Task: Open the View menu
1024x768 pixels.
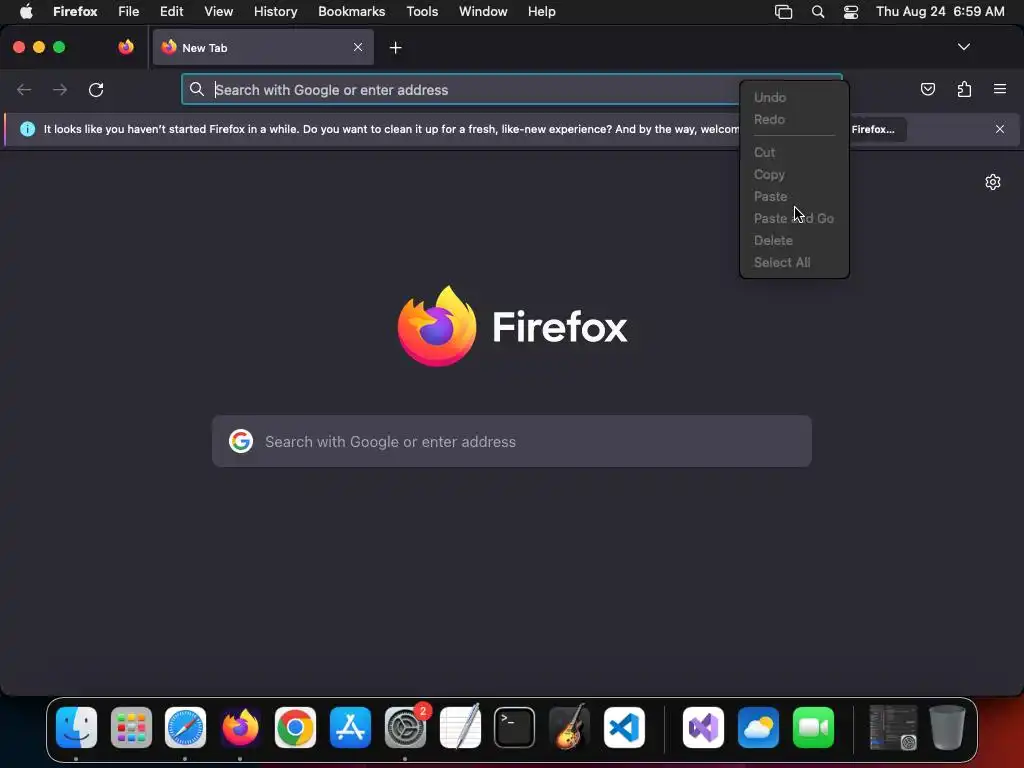Action: [x=218, y=12]
